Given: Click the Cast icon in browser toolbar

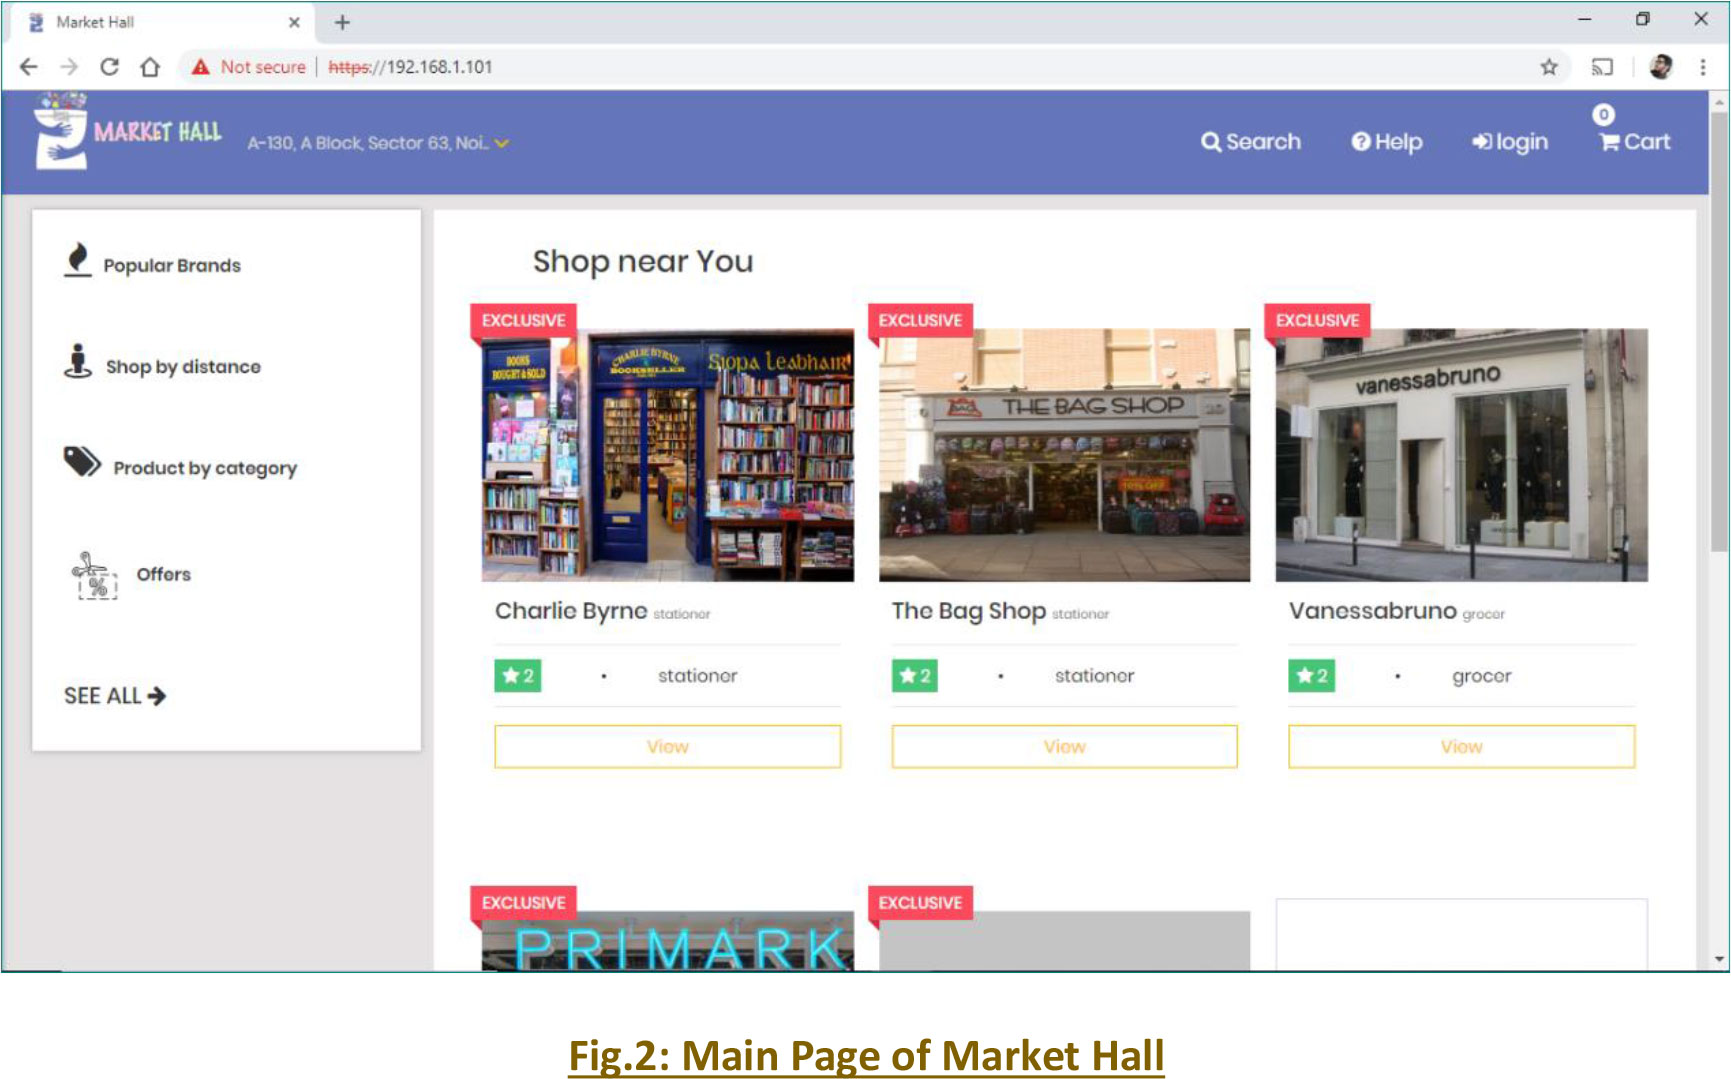Looking at the screenshot, I should click(x=1602, y=67).
